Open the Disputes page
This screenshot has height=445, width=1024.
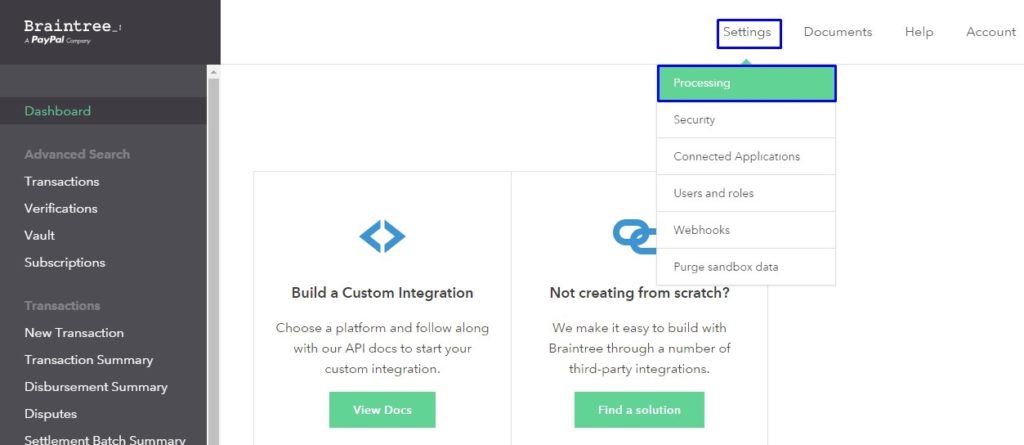[51, 414]
